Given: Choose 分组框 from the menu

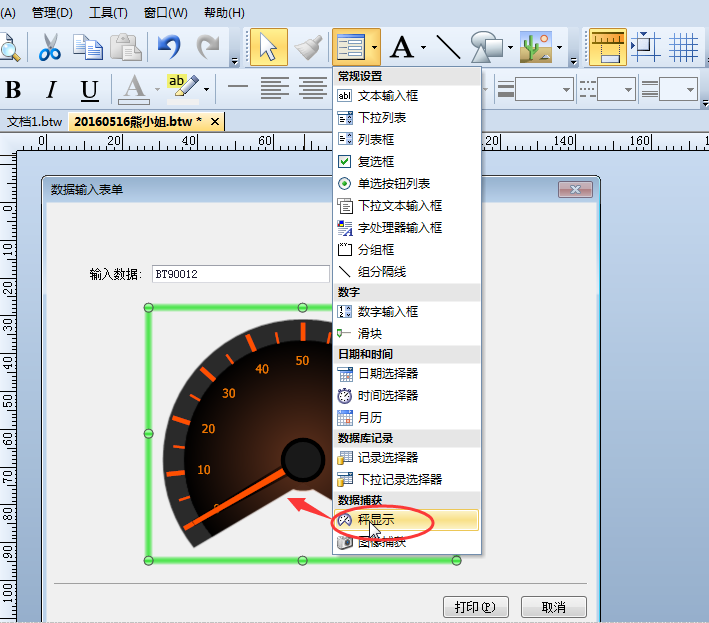Looking at the screenshot, I should point(406,250).
